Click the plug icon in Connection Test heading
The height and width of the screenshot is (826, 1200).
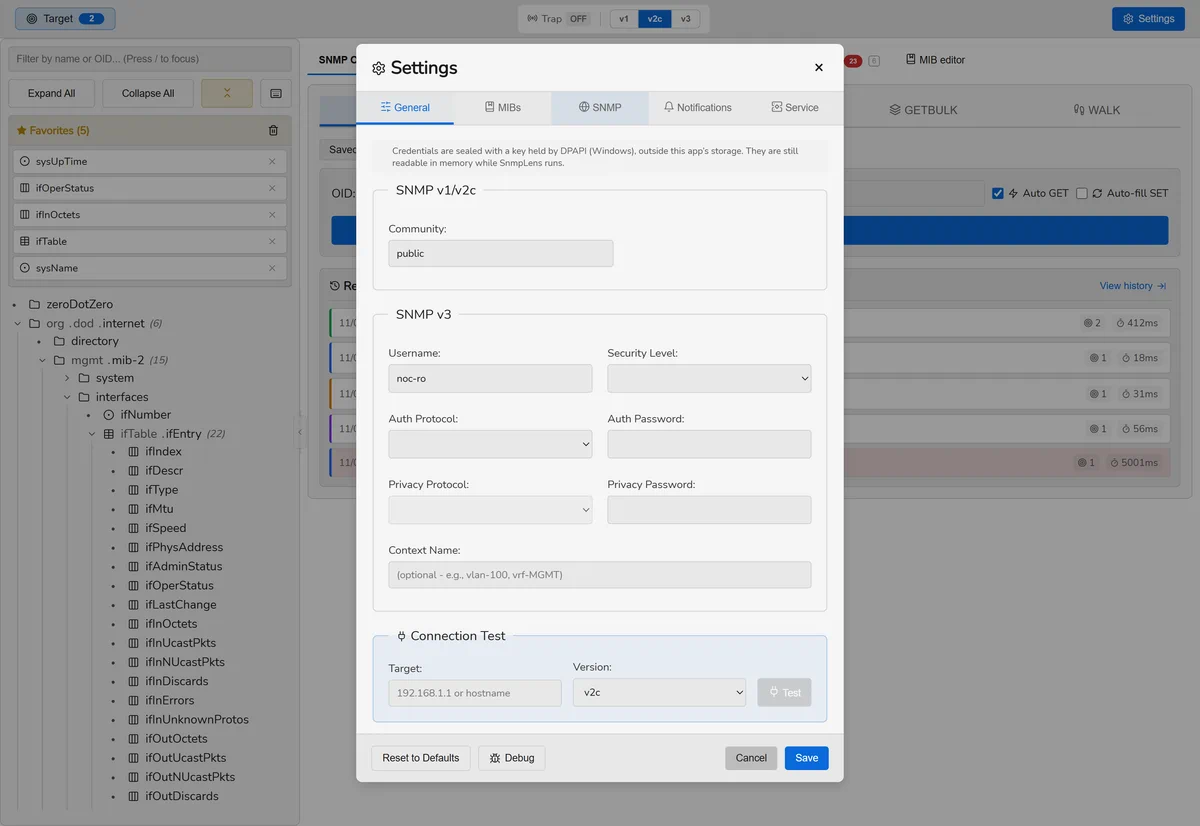pos(402,636)
